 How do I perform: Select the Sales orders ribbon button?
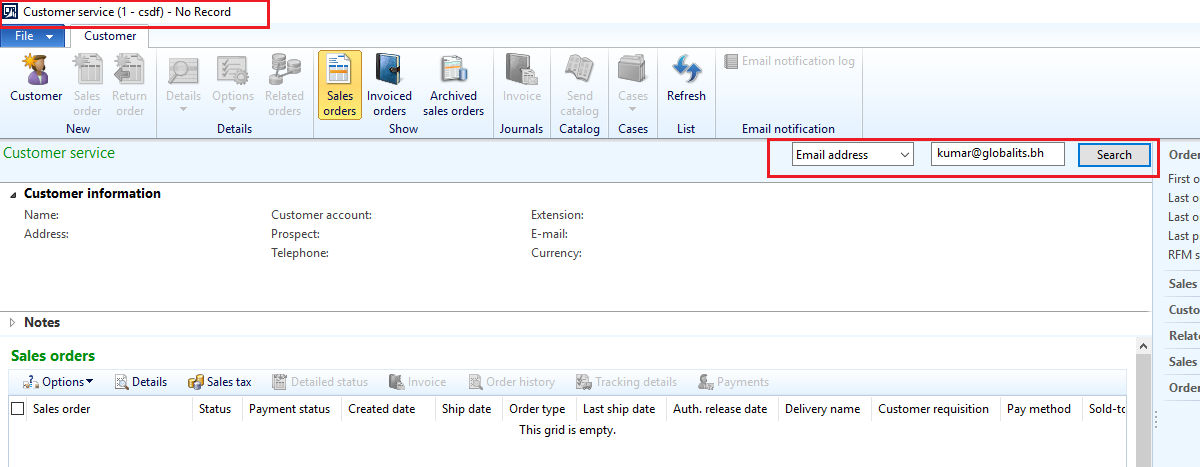(x=340, y=85)
